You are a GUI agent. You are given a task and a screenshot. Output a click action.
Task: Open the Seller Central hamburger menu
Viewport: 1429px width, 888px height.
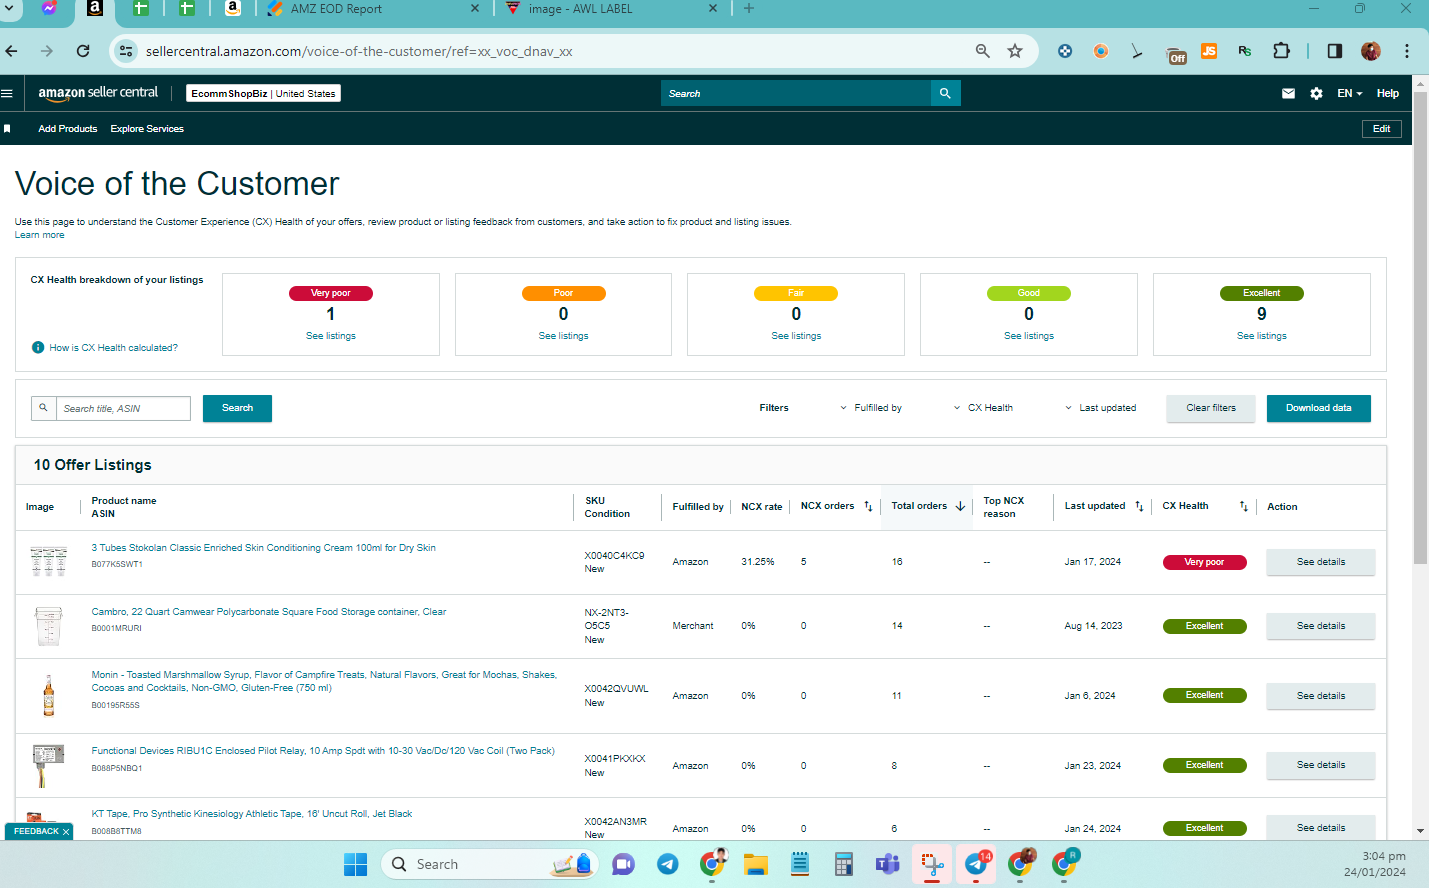pos(7,93)
